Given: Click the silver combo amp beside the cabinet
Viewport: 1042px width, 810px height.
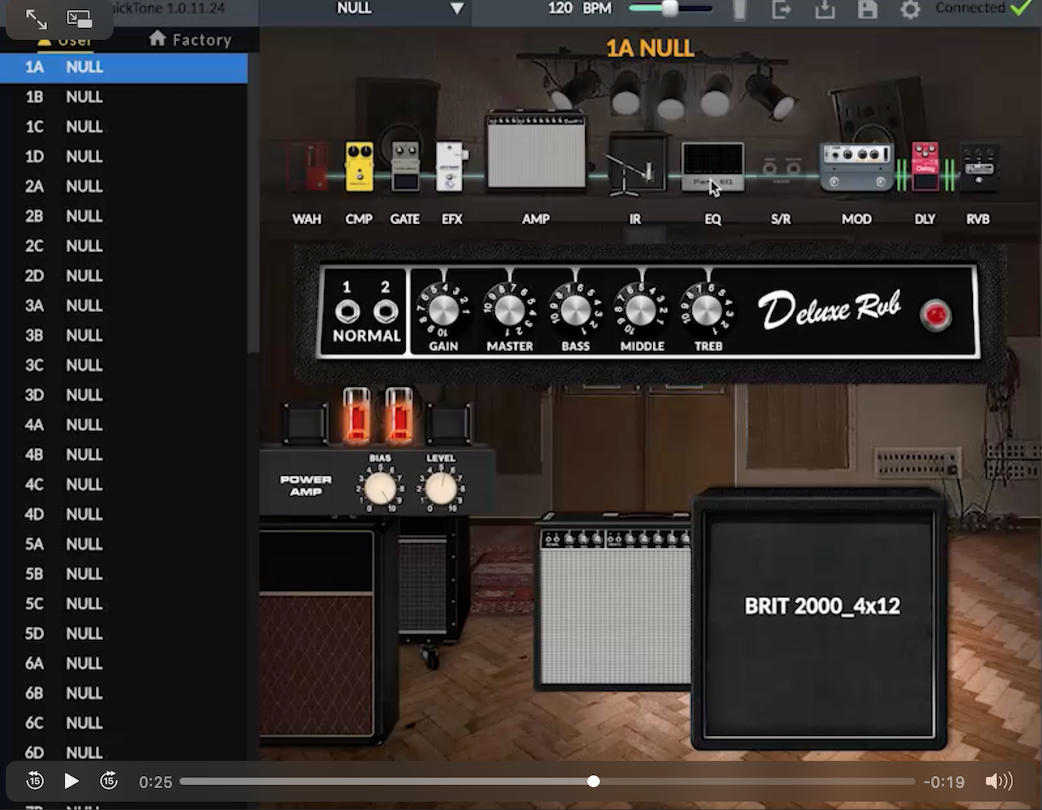Looking at the screenshot, I should [614, 601].
